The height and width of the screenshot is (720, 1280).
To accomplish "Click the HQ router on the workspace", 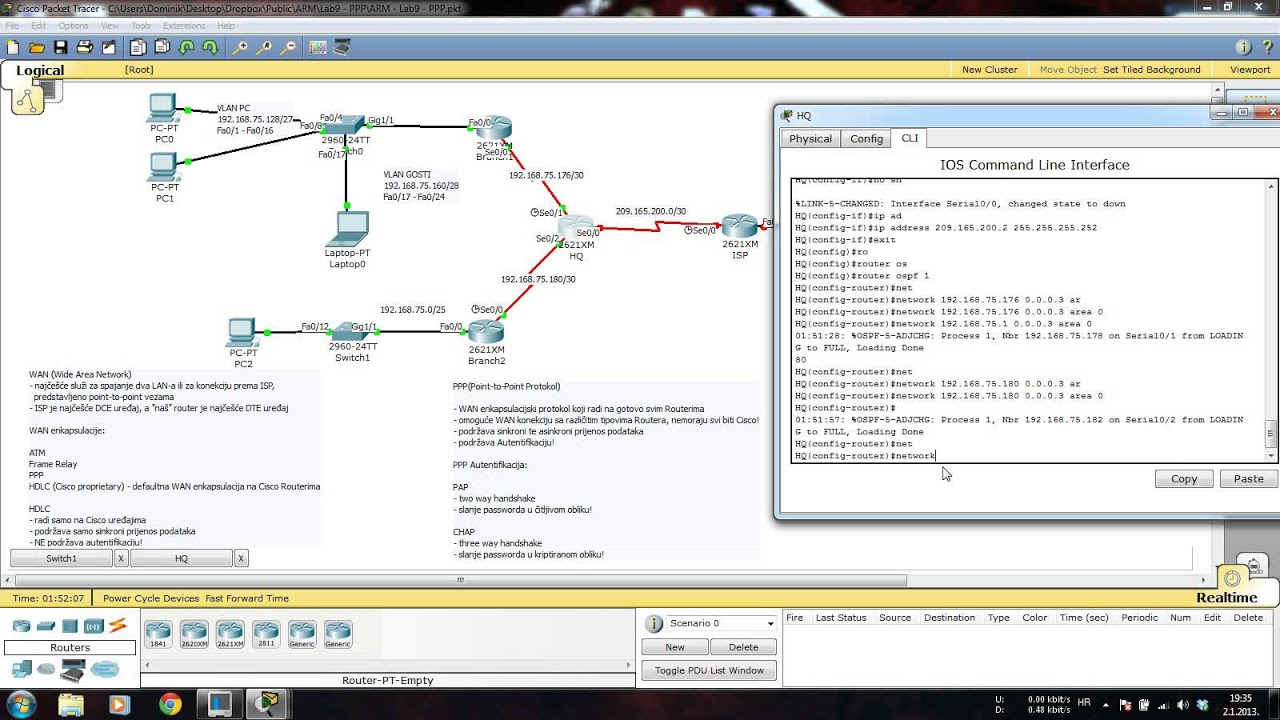I will 576,229.
